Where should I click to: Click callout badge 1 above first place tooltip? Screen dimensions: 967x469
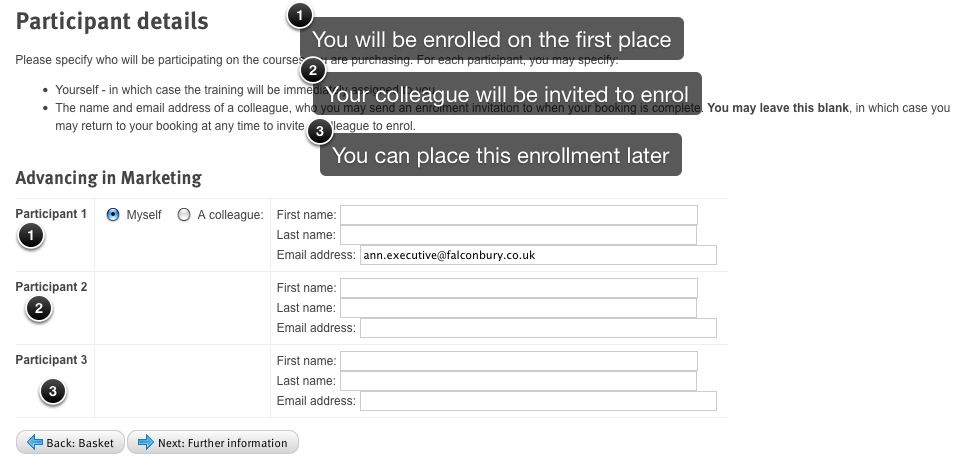pyautogui.click(x=300, y=15)
